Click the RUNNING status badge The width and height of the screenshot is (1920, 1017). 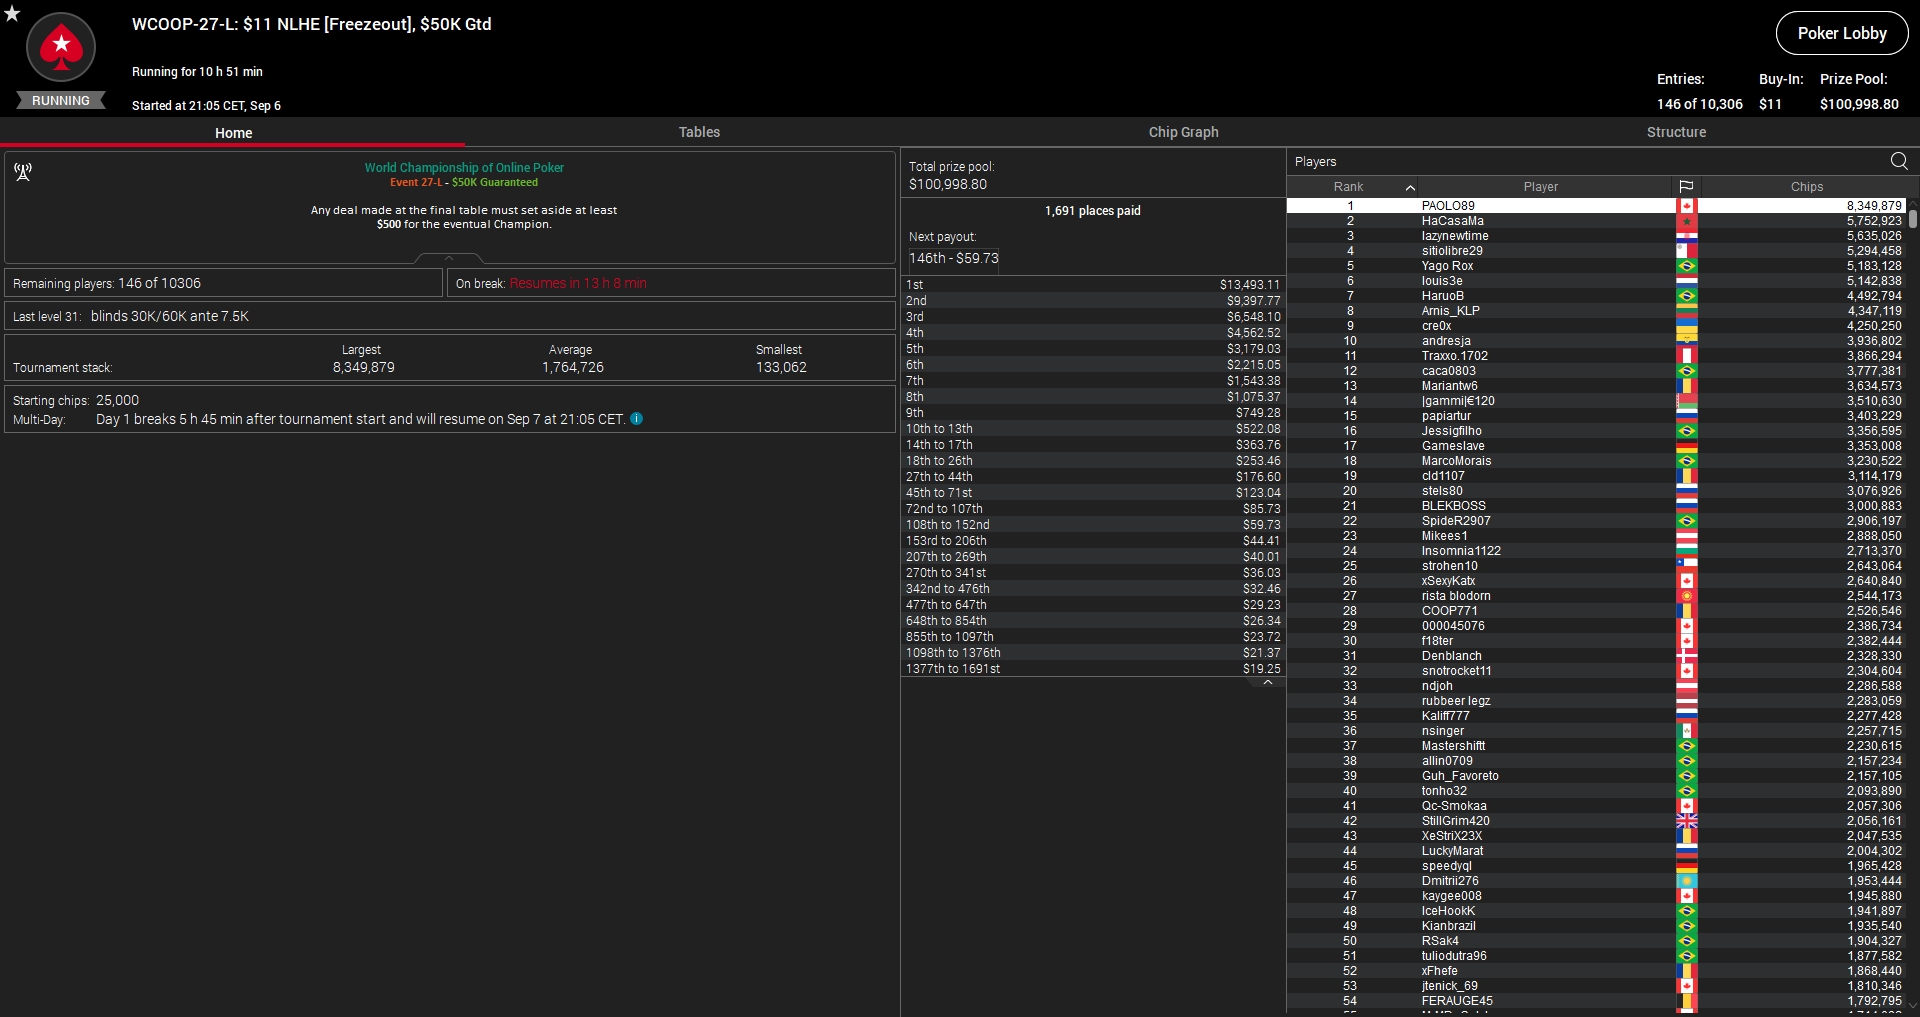click(x=61, y=101)
